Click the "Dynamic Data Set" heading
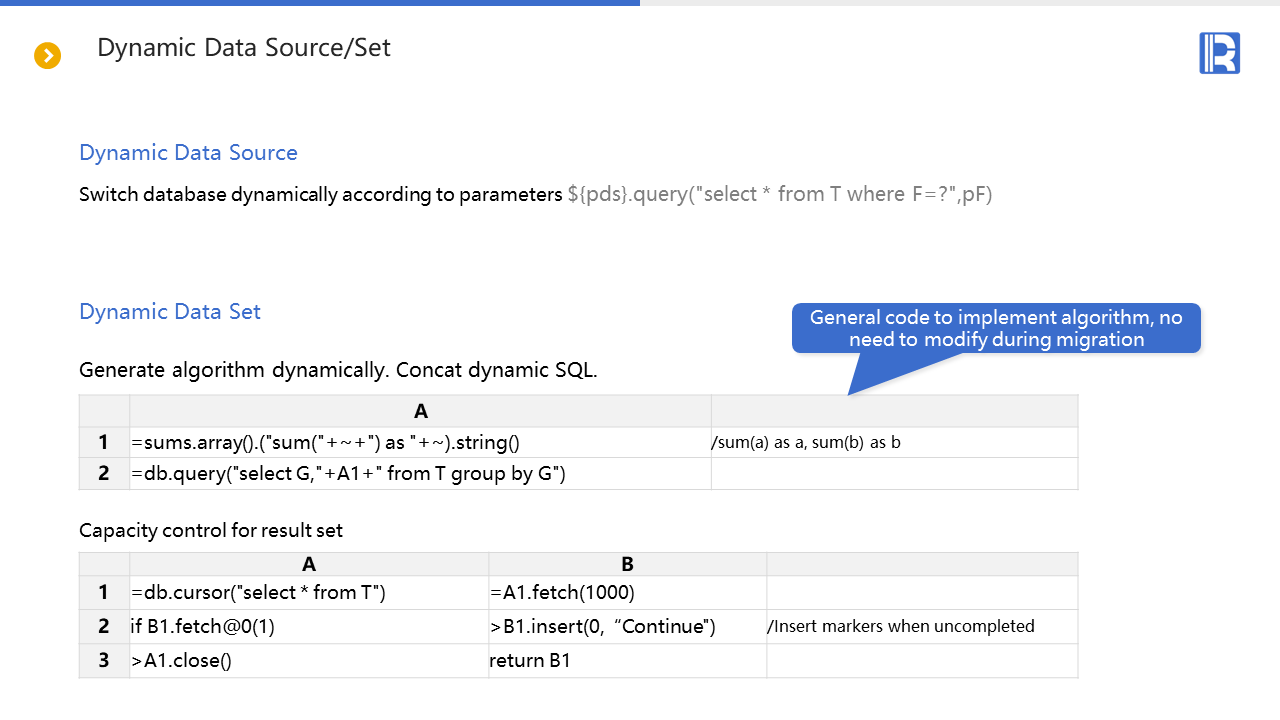 tap(170, 312)
